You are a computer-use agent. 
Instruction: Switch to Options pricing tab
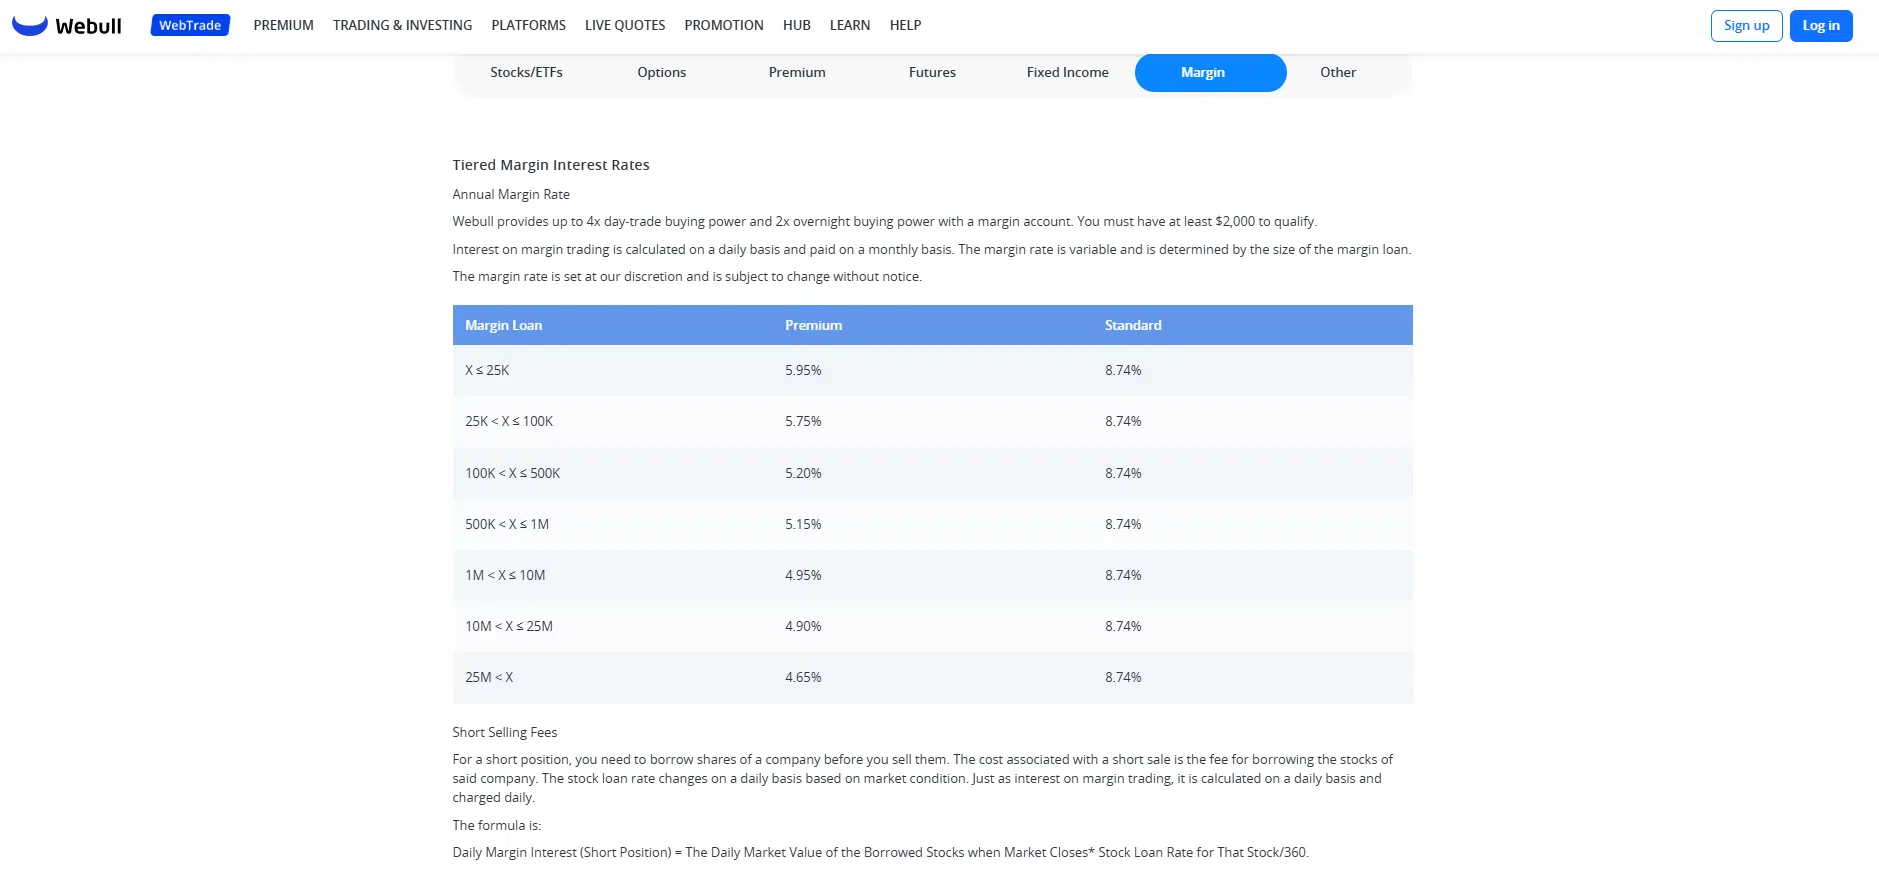[x=661, y=72]
